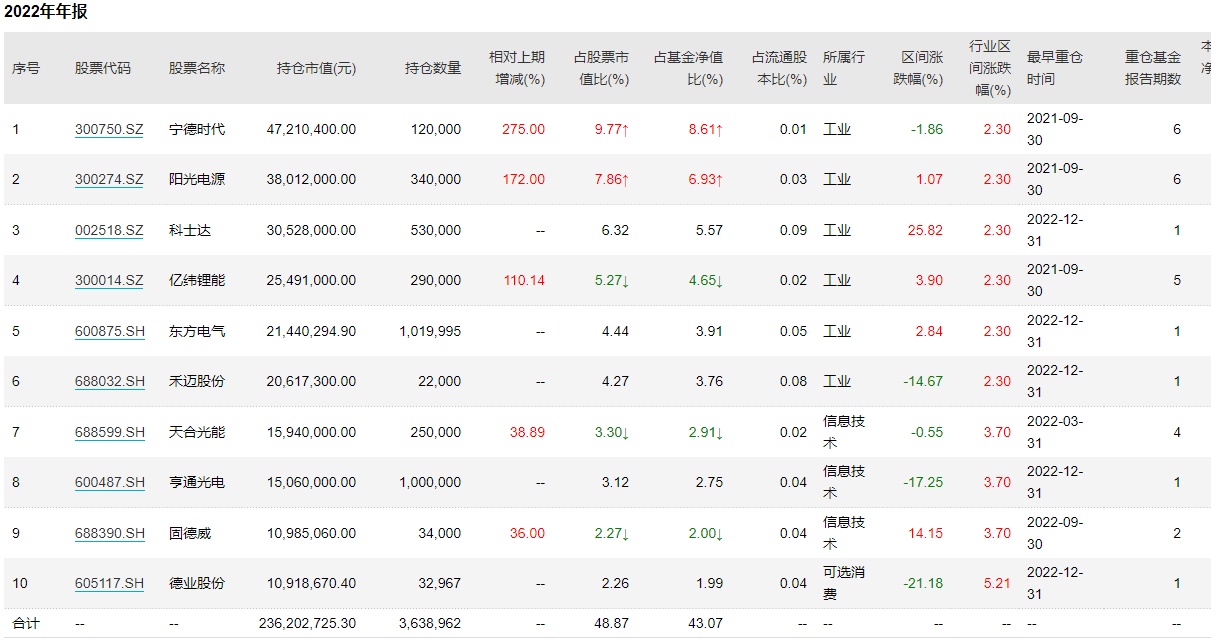
Task: Select stock name 亨通光电
Action: (197, 482)
